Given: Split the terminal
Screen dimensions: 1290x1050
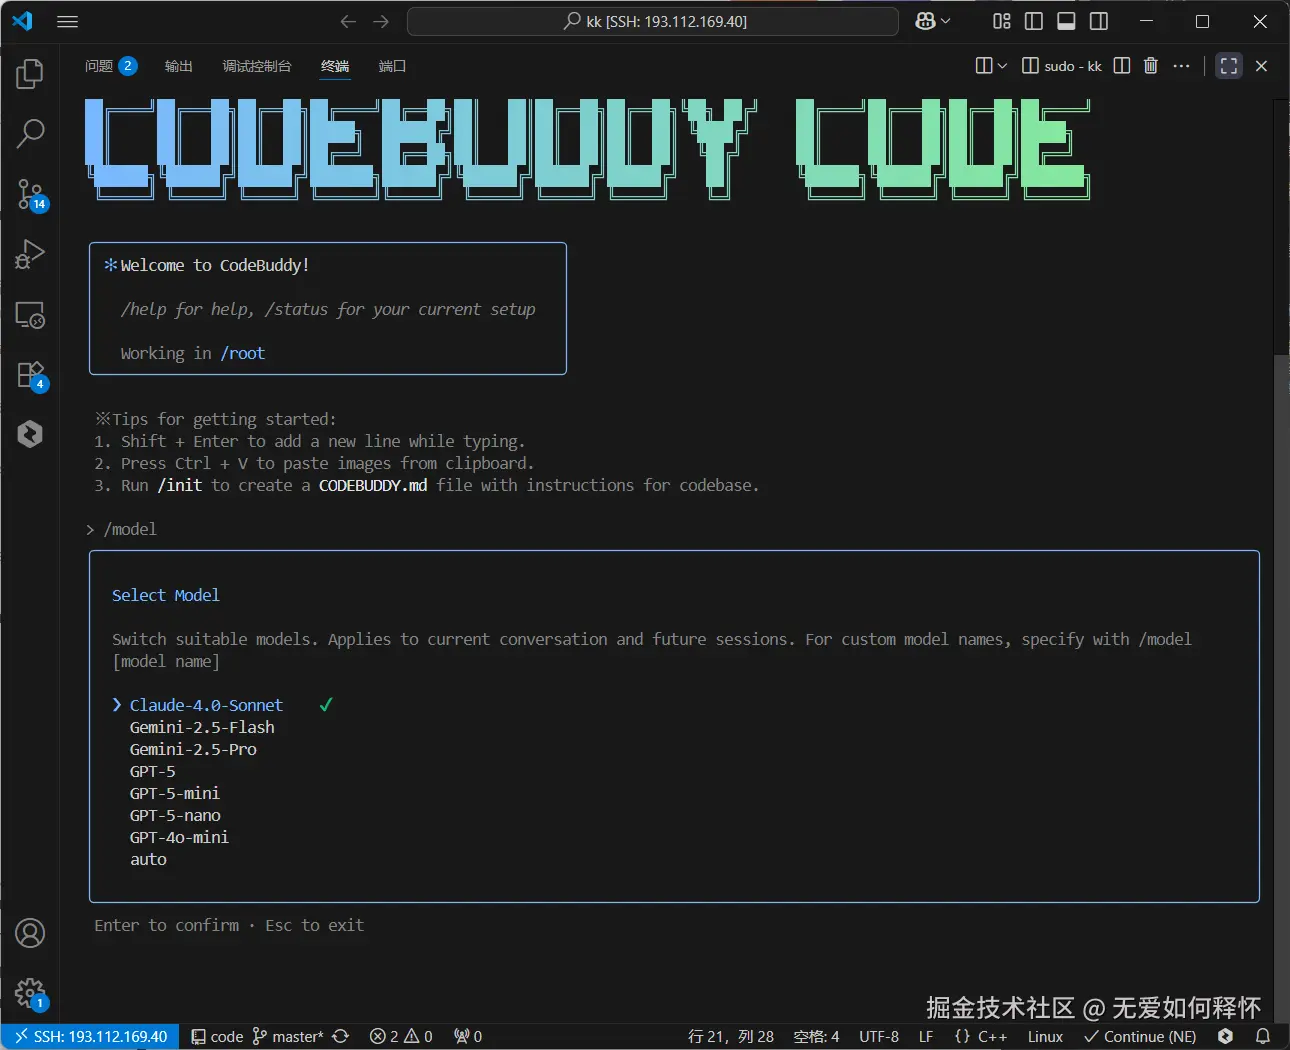Looking at the screenshot, I should pos(1122,66).
